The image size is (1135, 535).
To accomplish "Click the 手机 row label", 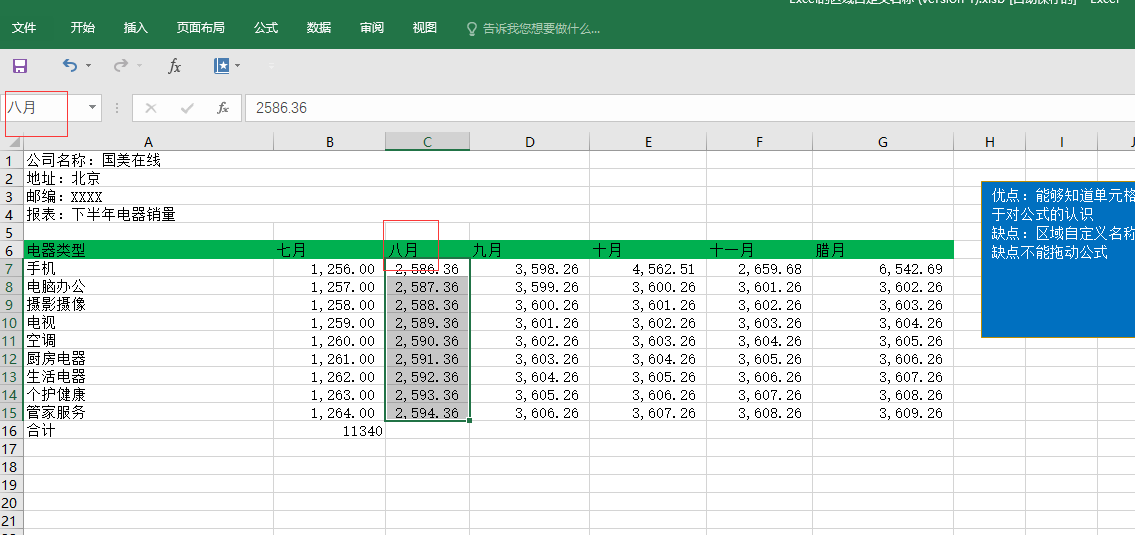I will (x=148, y=269).
